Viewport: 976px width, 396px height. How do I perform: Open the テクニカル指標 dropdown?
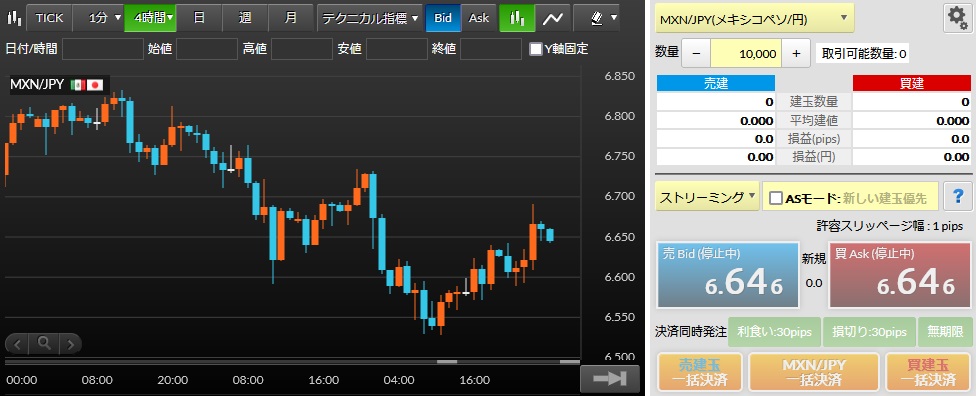[x=370, y=18]
